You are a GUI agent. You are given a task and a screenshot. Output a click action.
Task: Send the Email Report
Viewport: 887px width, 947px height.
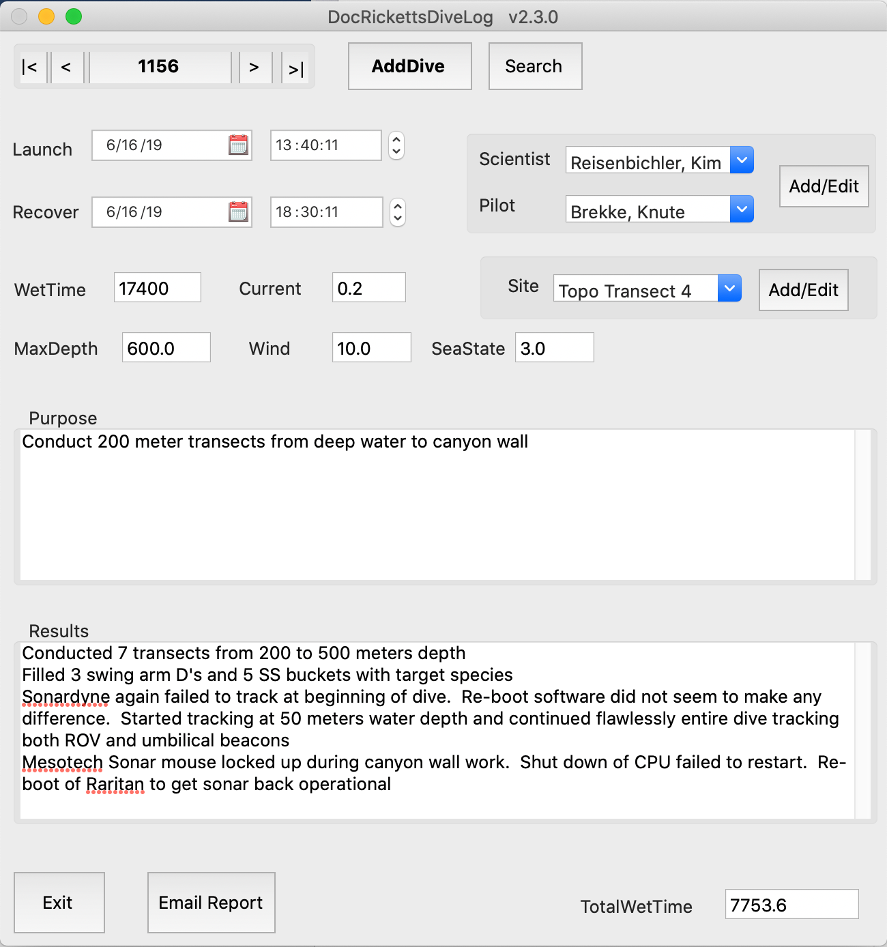click(x=211, y=903)
